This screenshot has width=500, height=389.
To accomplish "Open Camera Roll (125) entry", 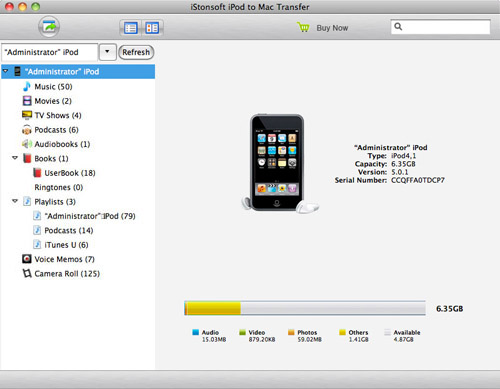I will [67, 274].
